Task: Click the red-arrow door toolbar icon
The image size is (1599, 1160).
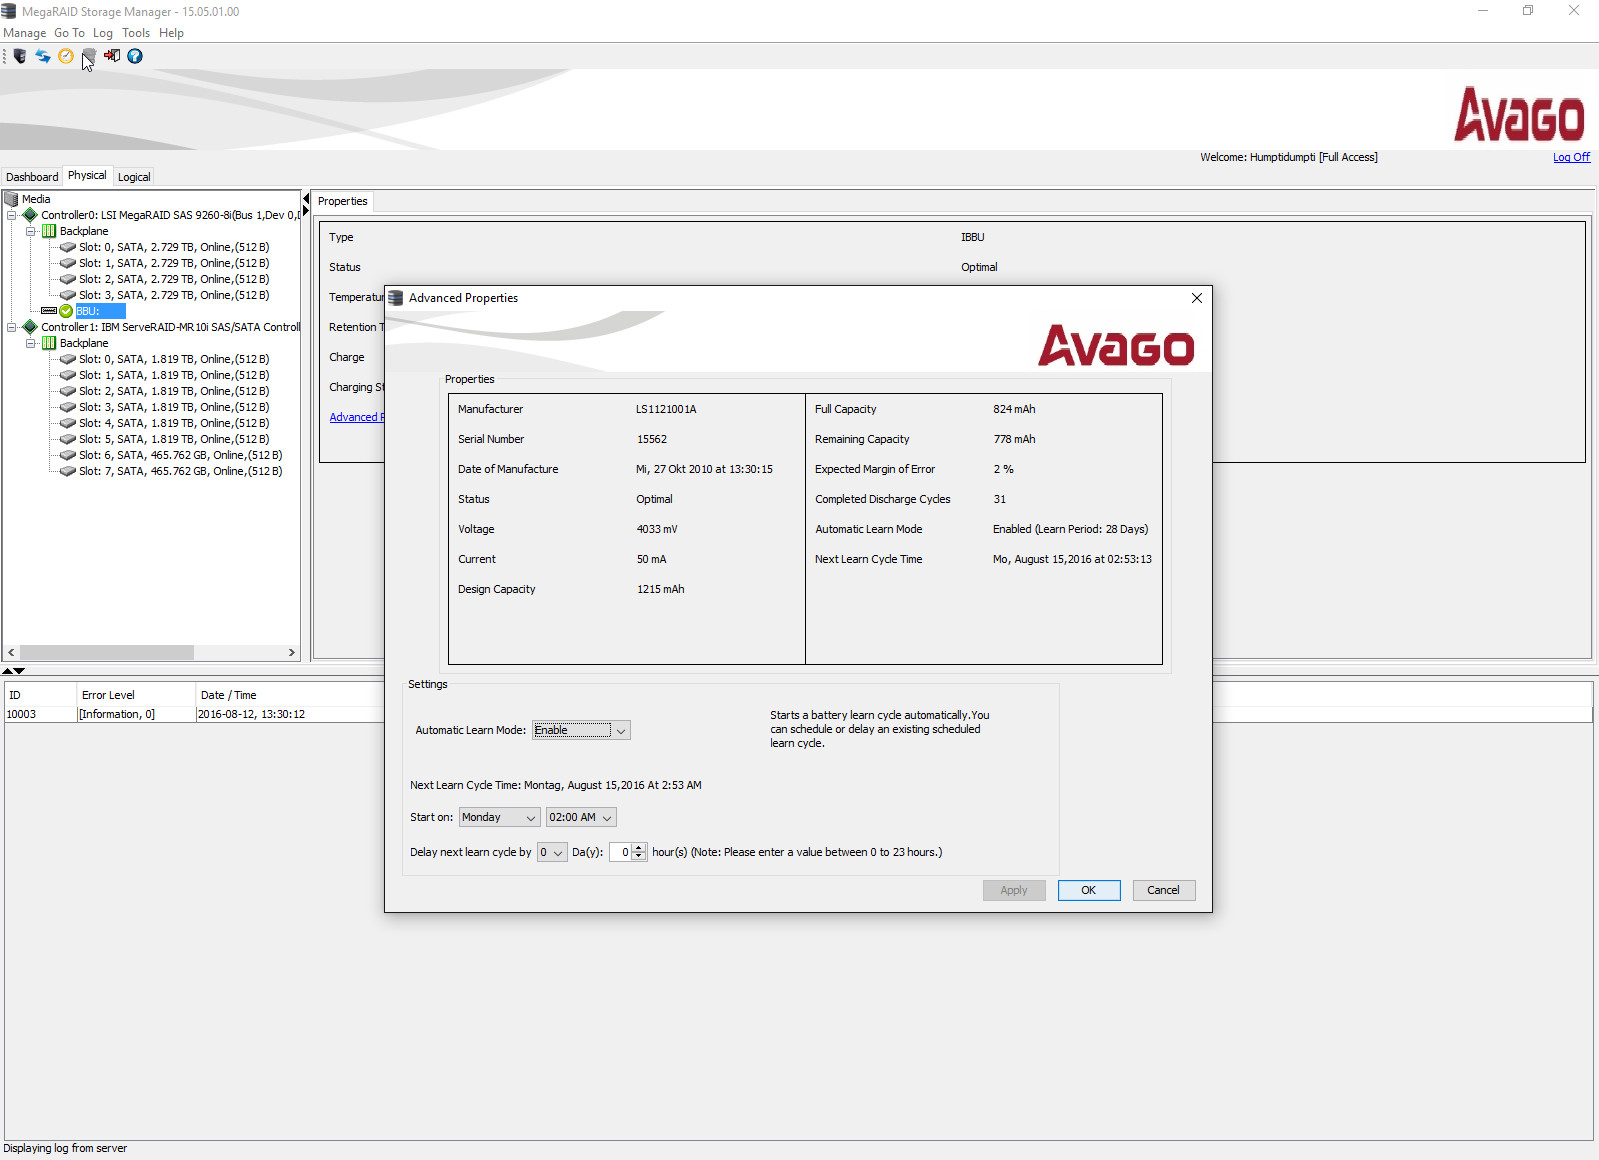Action: pos(112,56)
